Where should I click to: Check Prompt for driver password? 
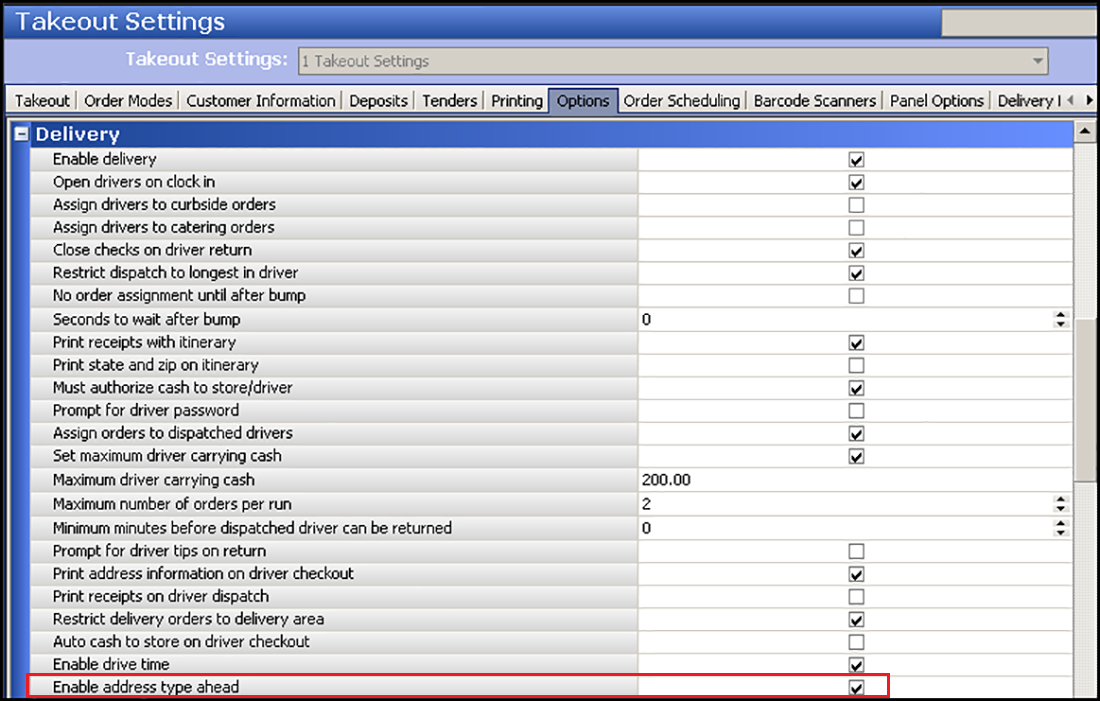point(856,411)
